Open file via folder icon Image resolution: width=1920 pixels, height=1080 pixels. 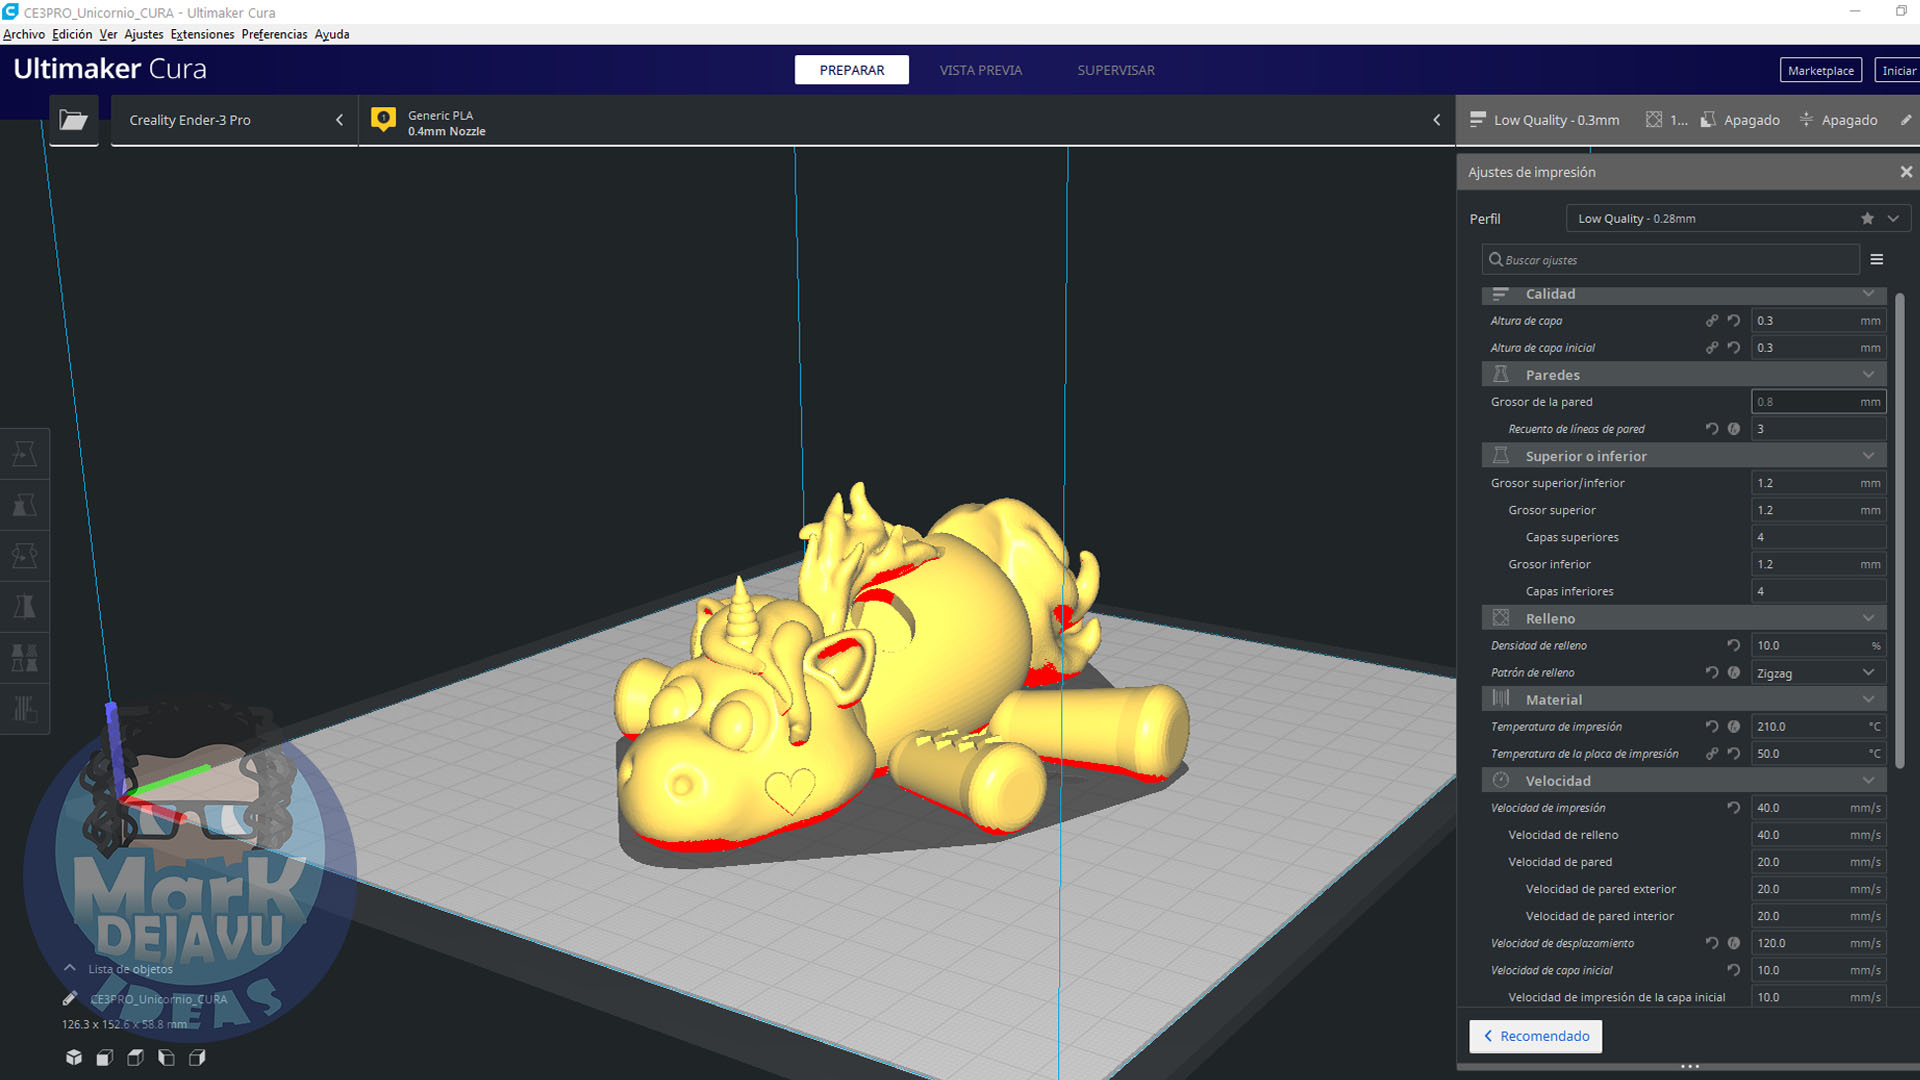click(x=73, y=120)
